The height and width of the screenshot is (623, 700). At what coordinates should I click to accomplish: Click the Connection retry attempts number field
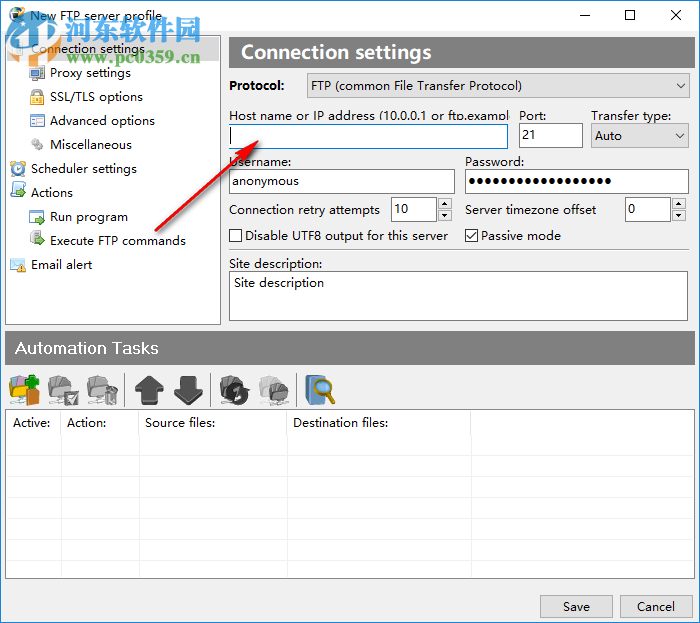414,209
